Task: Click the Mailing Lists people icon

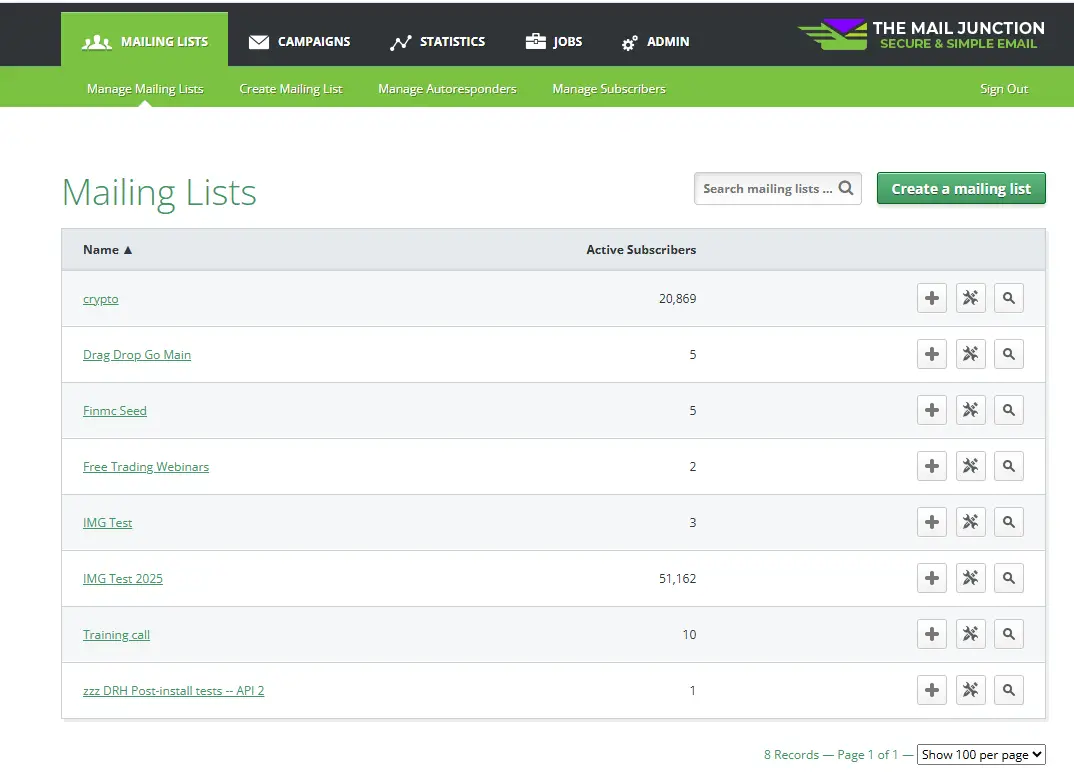Action: tap(97, 42)
